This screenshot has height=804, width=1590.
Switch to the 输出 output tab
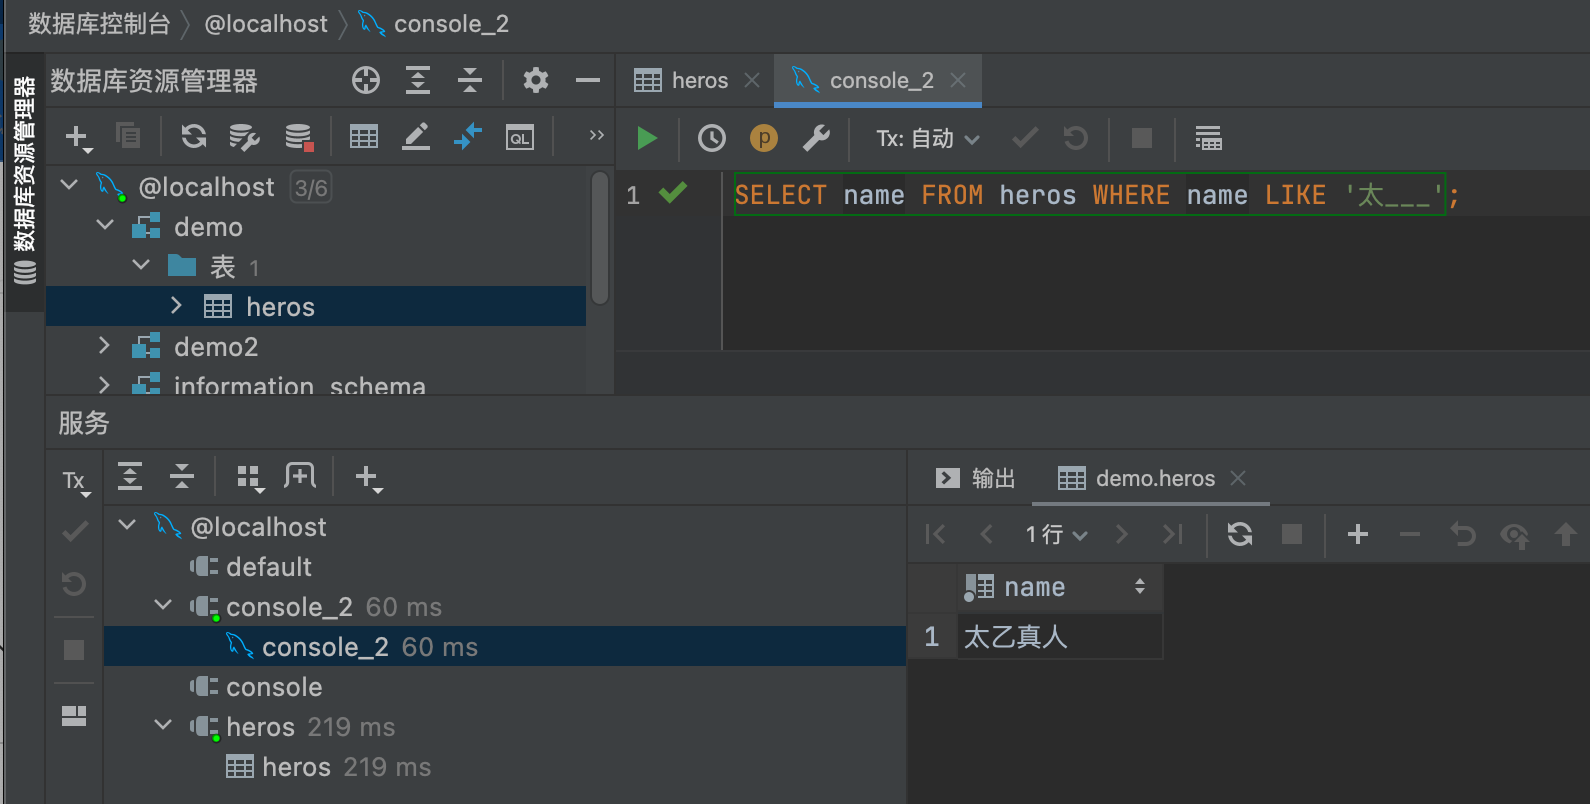975,478
